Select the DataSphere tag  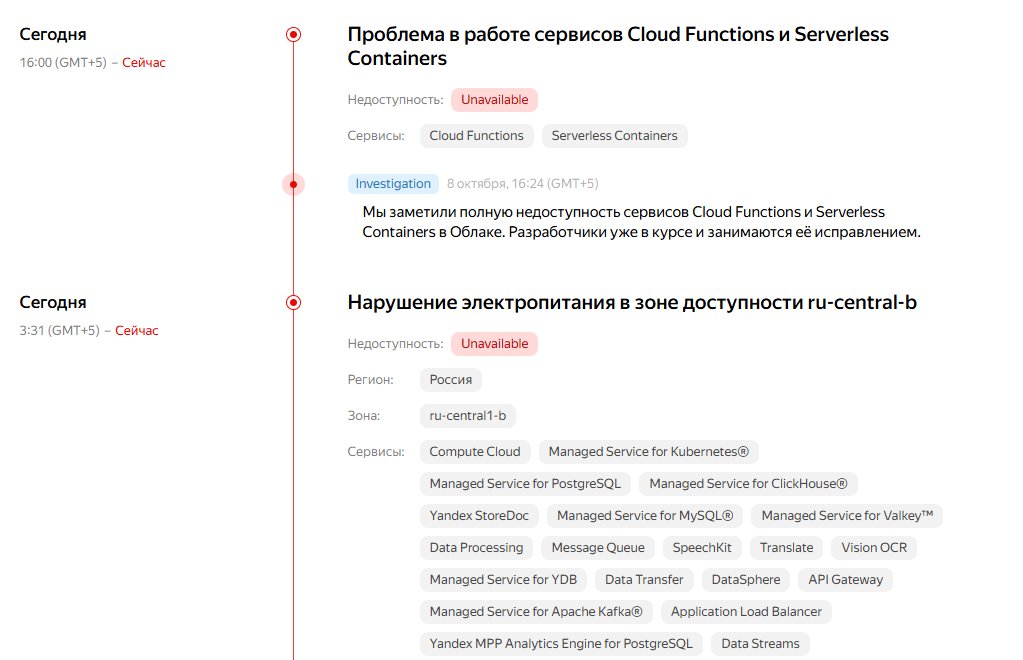[746, 579]
